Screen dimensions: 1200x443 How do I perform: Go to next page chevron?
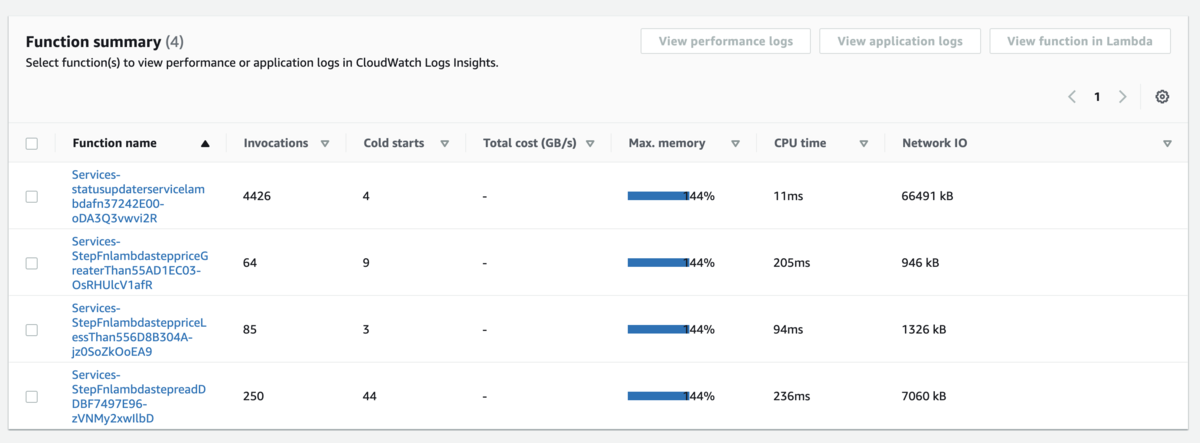(1122, 97)
